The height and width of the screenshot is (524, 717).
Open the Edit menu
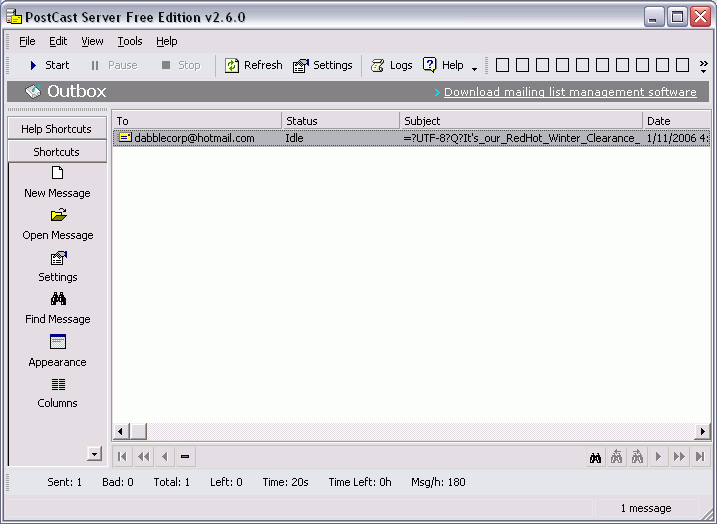(58, 41)
